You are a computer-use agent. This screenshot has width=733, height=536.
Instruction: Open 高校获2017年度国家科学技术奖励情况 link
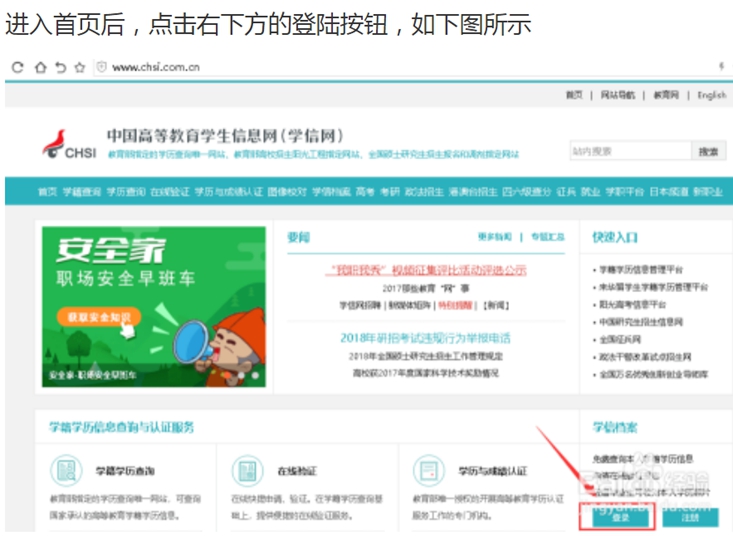[425, 373]
